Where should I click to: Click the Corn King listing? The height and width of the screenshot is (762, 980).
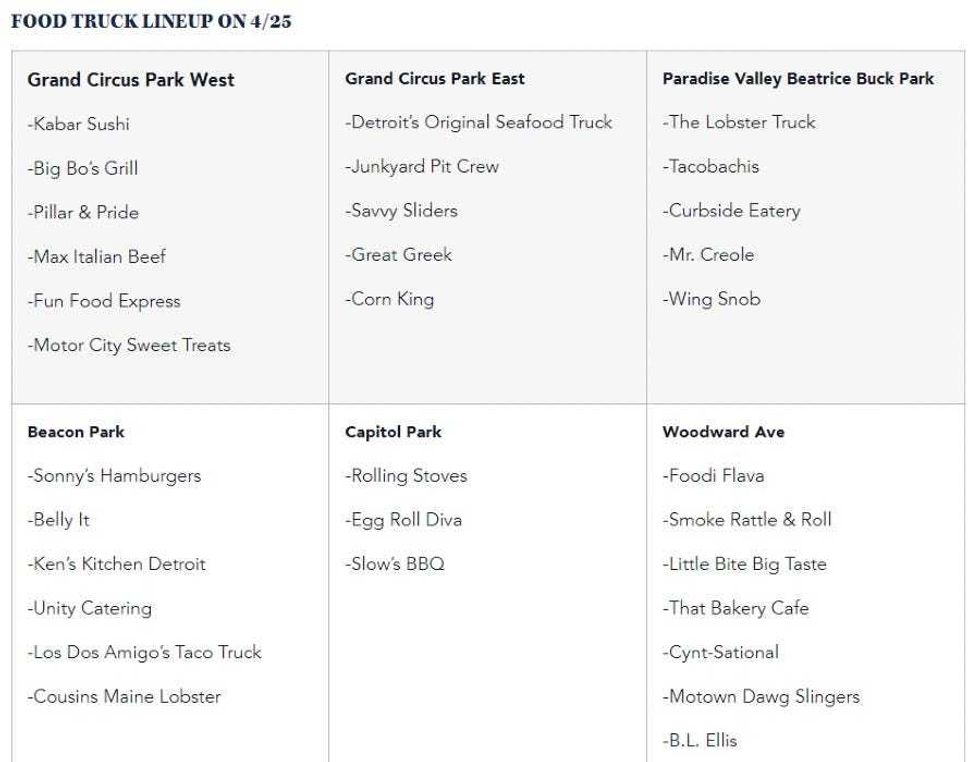click(x=389, y=299)
